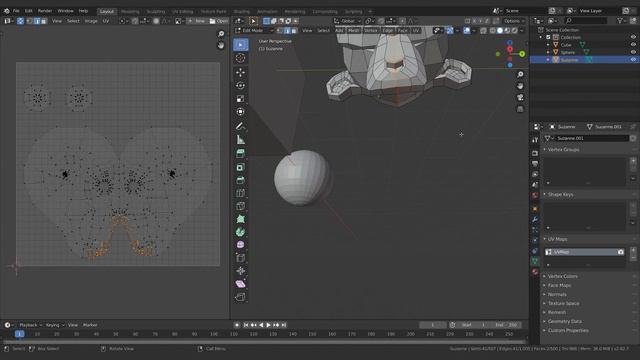This screenshot has width=640, height=360.
Task: Select the Smooth tool
Action: coord(240,245)
